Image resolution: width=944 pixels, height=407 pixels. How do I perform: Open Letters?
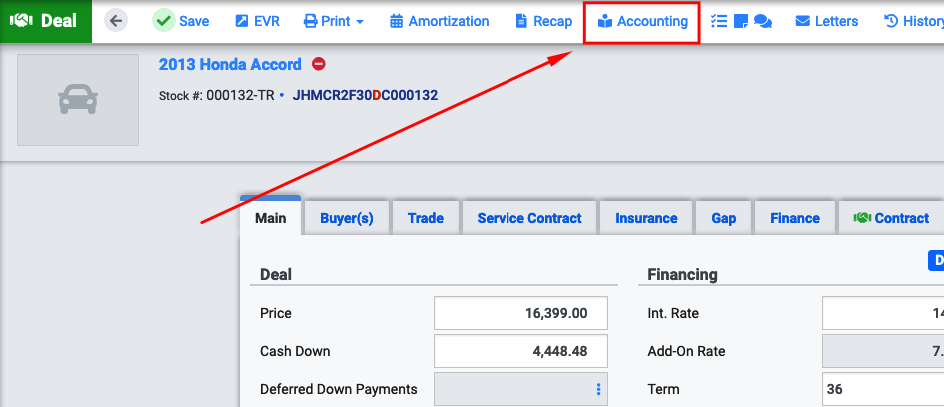(827, 21)
